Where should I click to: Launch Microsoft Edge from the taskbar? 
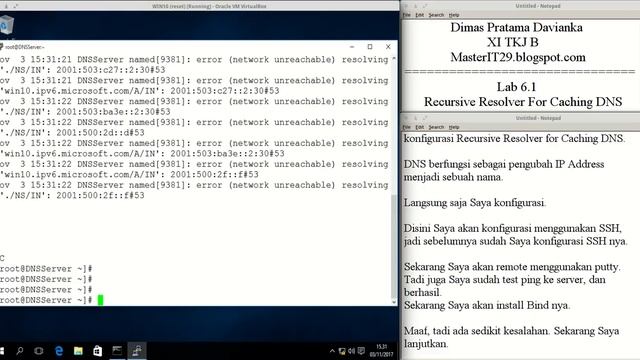click(x=59, y=351)
